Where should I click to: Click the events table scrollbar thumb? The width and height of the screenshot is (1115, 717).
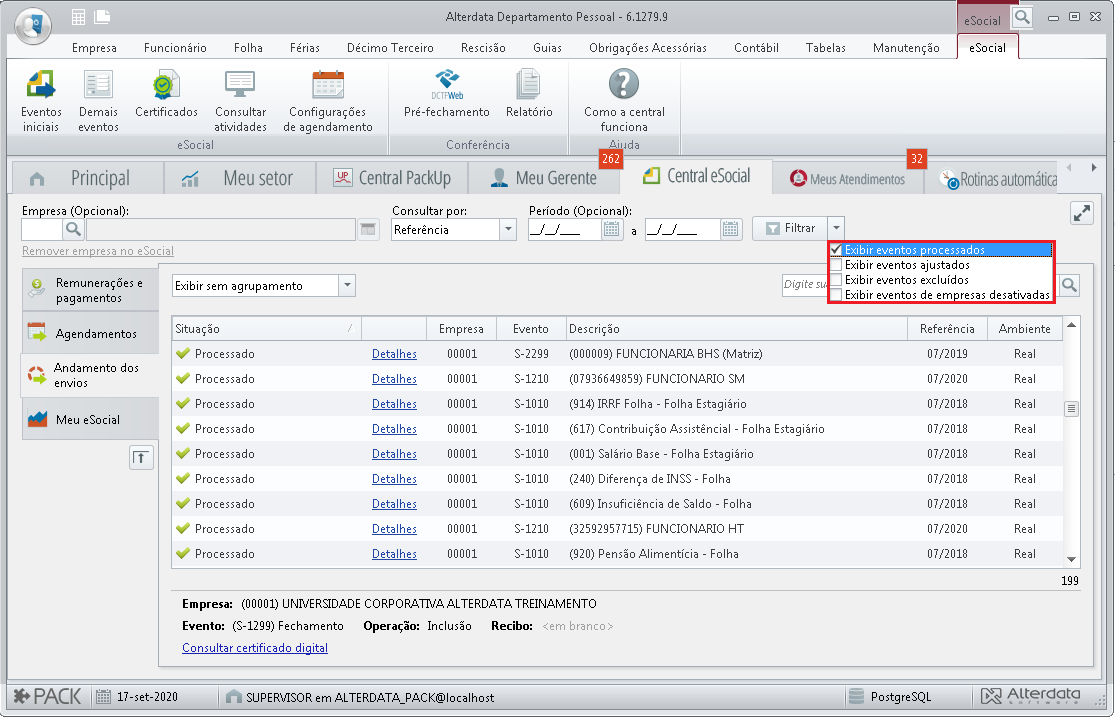pyautogui.click(x=1071, y=408)
